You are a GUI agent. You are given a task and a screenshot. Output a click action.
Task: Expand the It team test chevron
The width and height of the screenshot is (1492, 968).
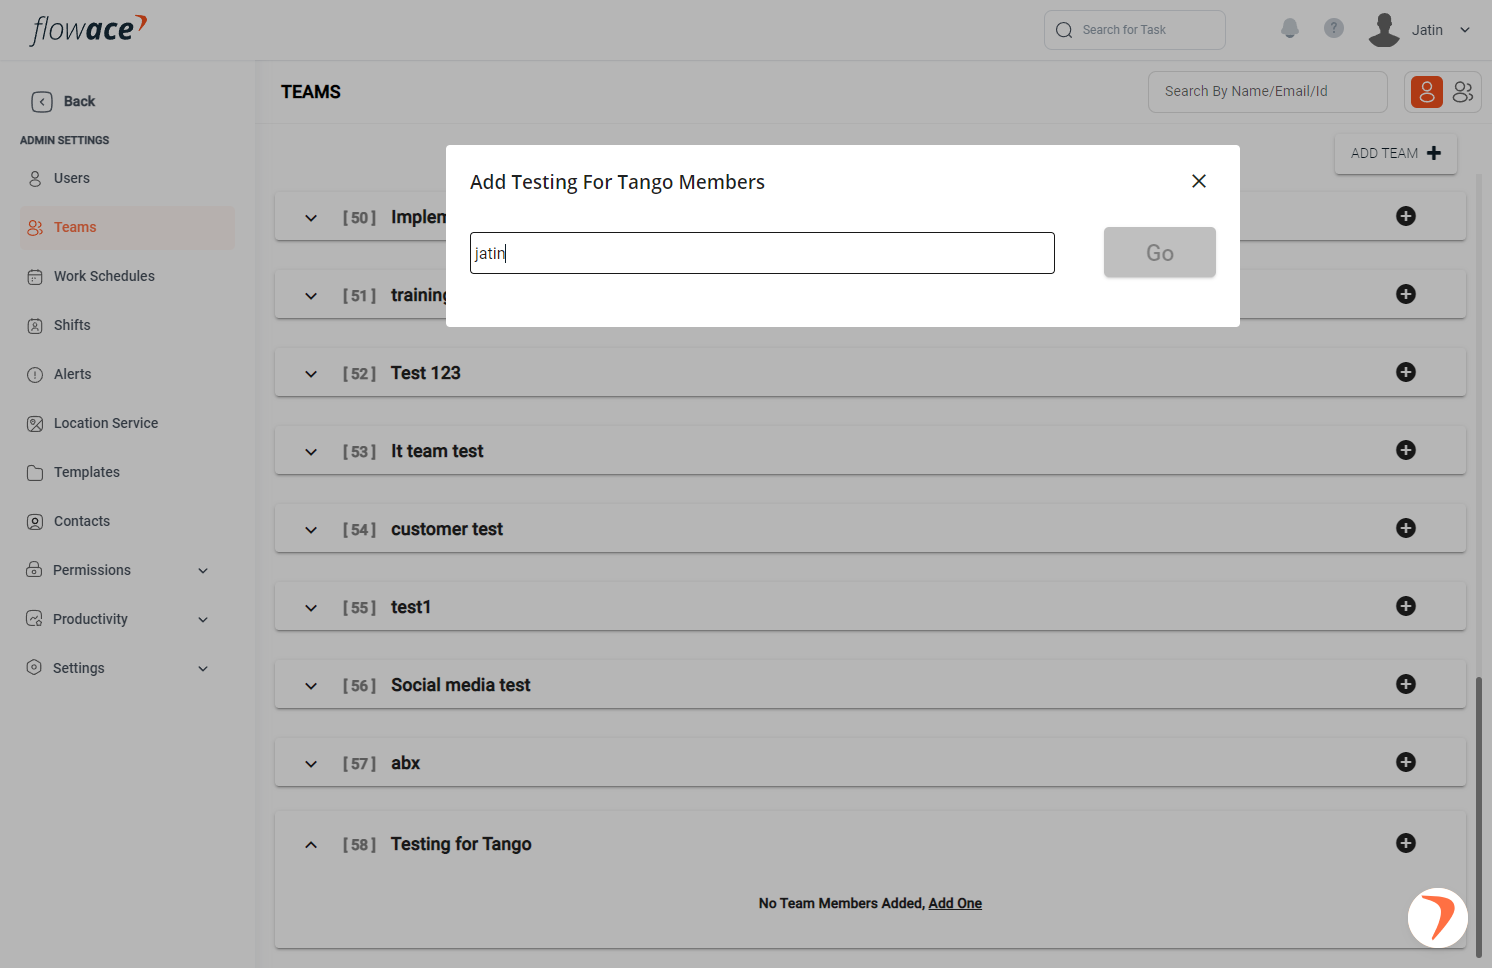[311, 452]
